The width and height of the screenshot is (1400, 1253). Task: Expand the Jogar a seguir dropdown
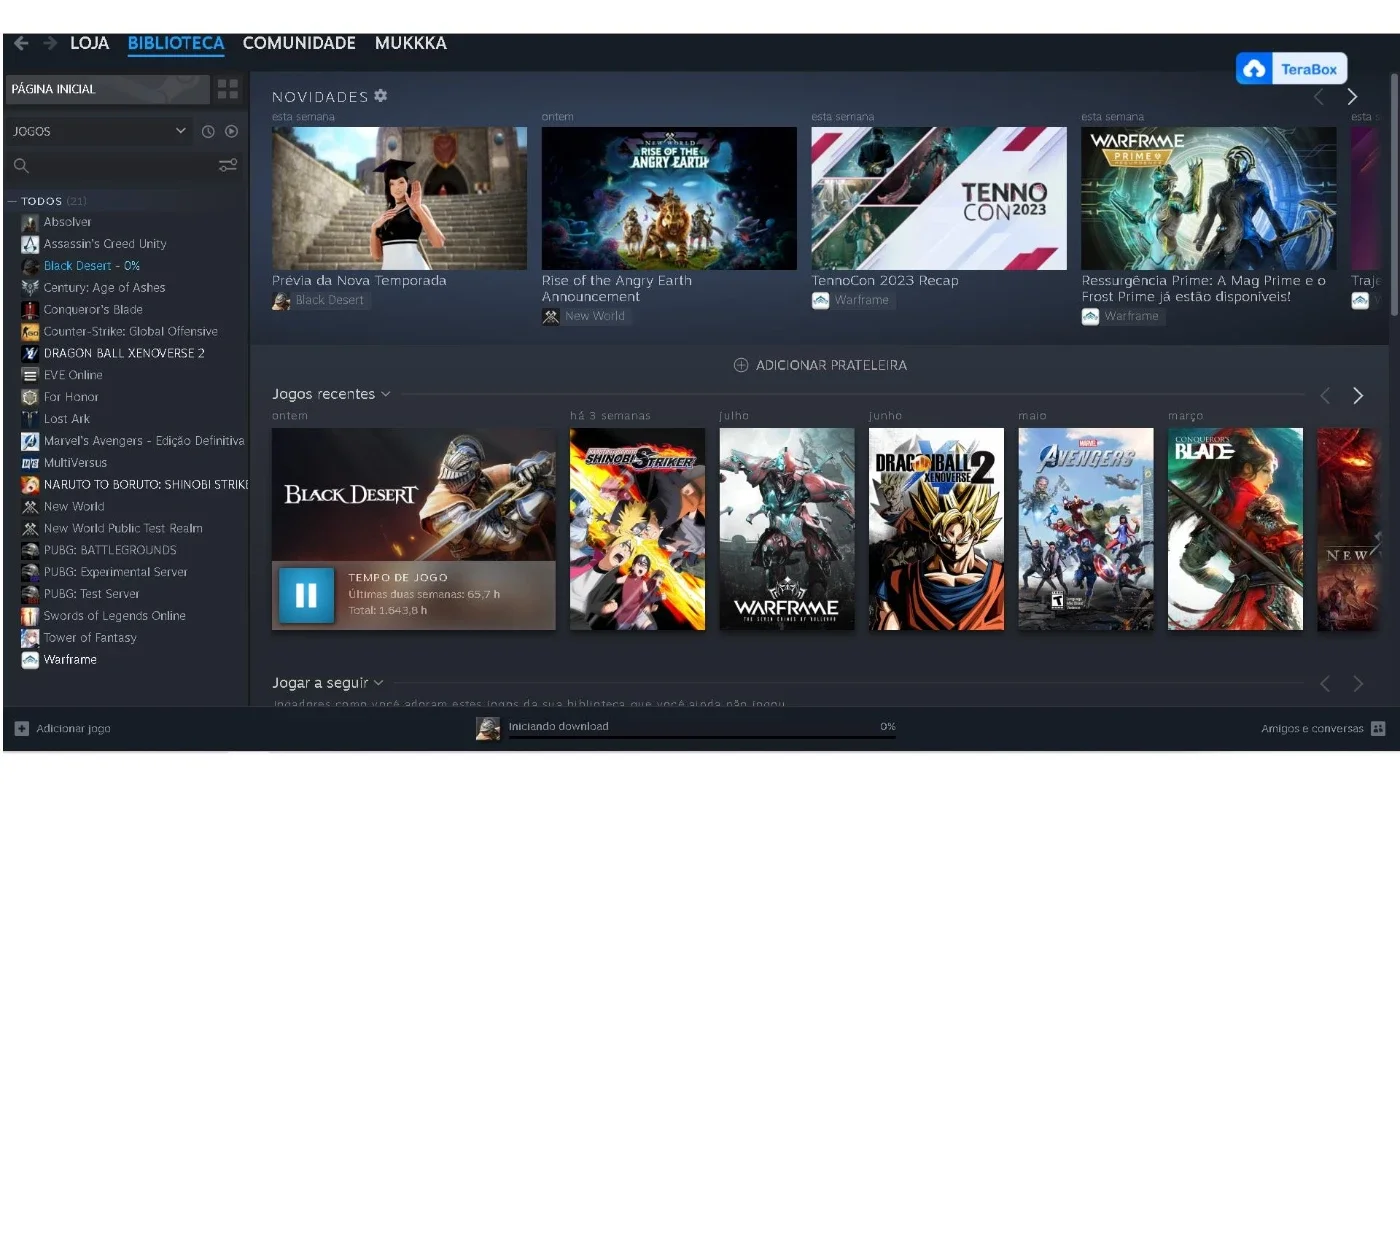378,683
